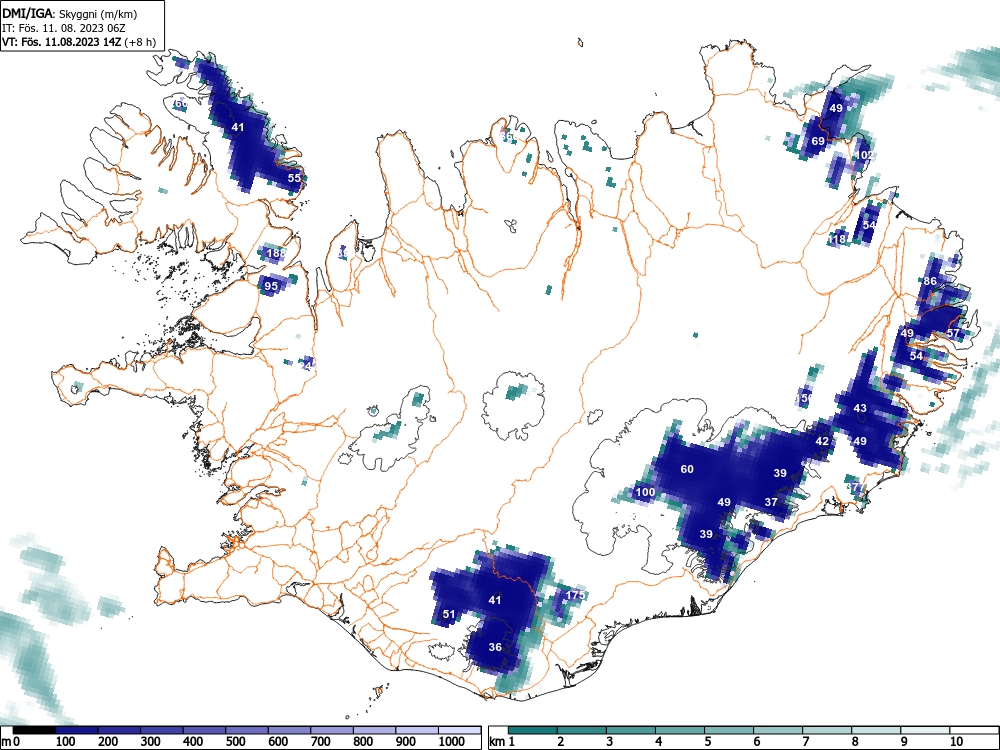Screen dimensions: 1000x750
Task: Click the visibility value 175 on the map
Action: click(x=575, y=595)
